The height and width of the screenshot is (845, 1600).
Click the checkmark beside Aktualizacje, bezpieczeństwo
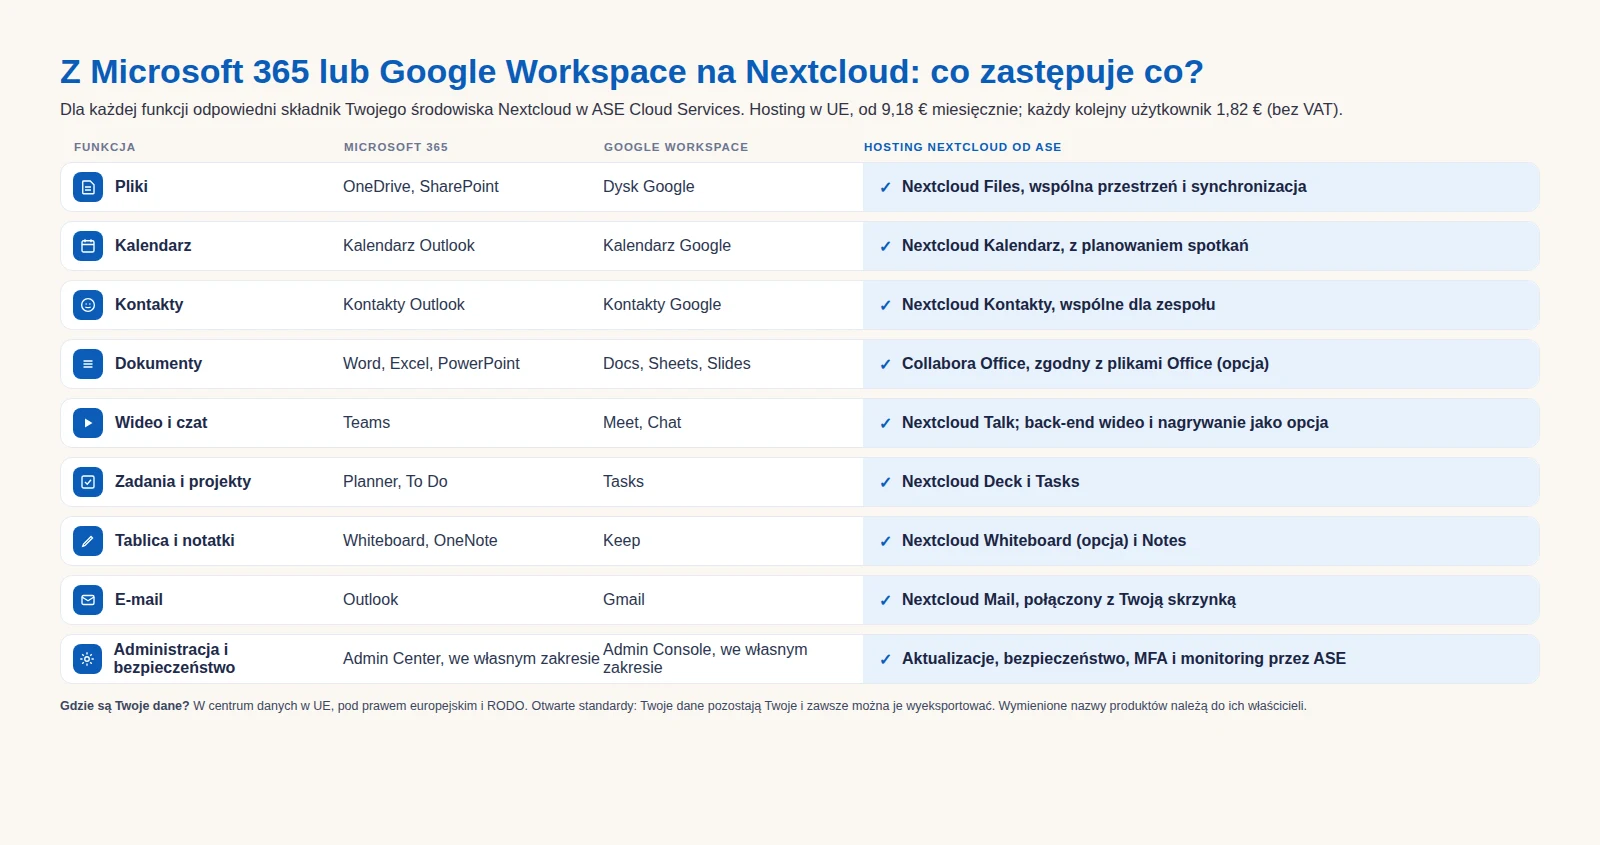point(885,659)
